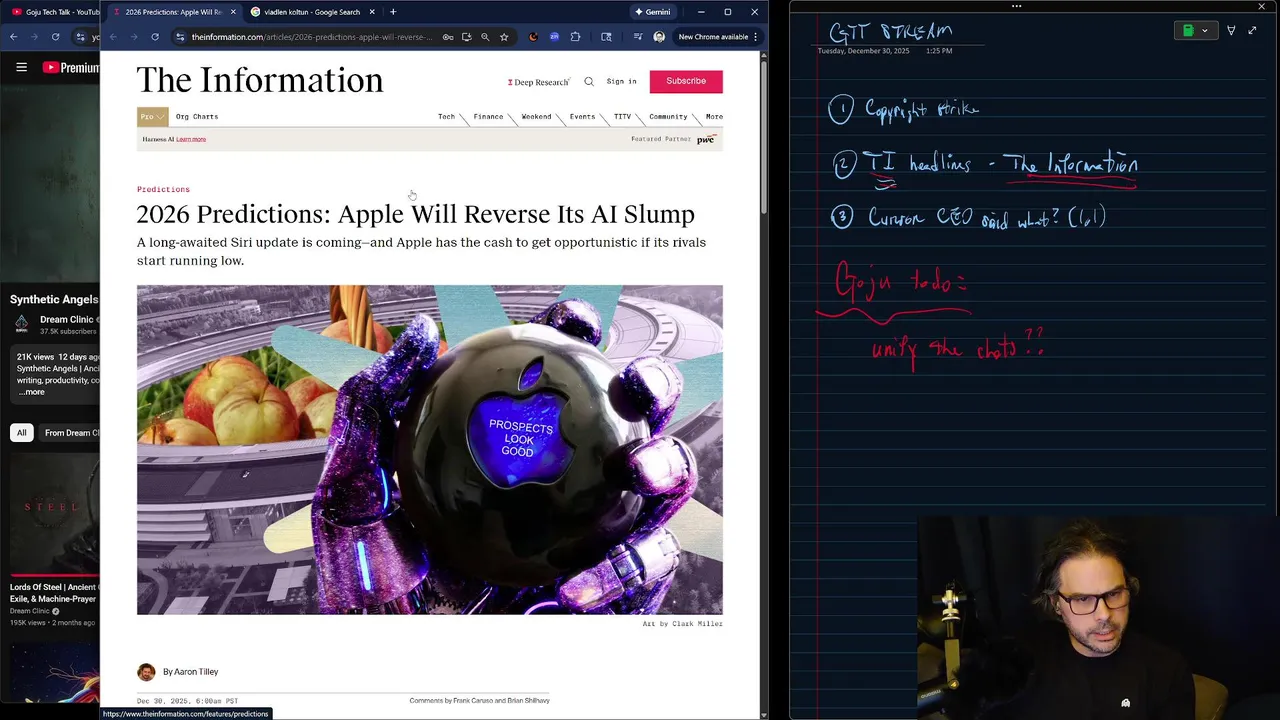Click the address bar URL theinformation.com
The height and width of the screenshot is (720, 1280).
[311, 37]
